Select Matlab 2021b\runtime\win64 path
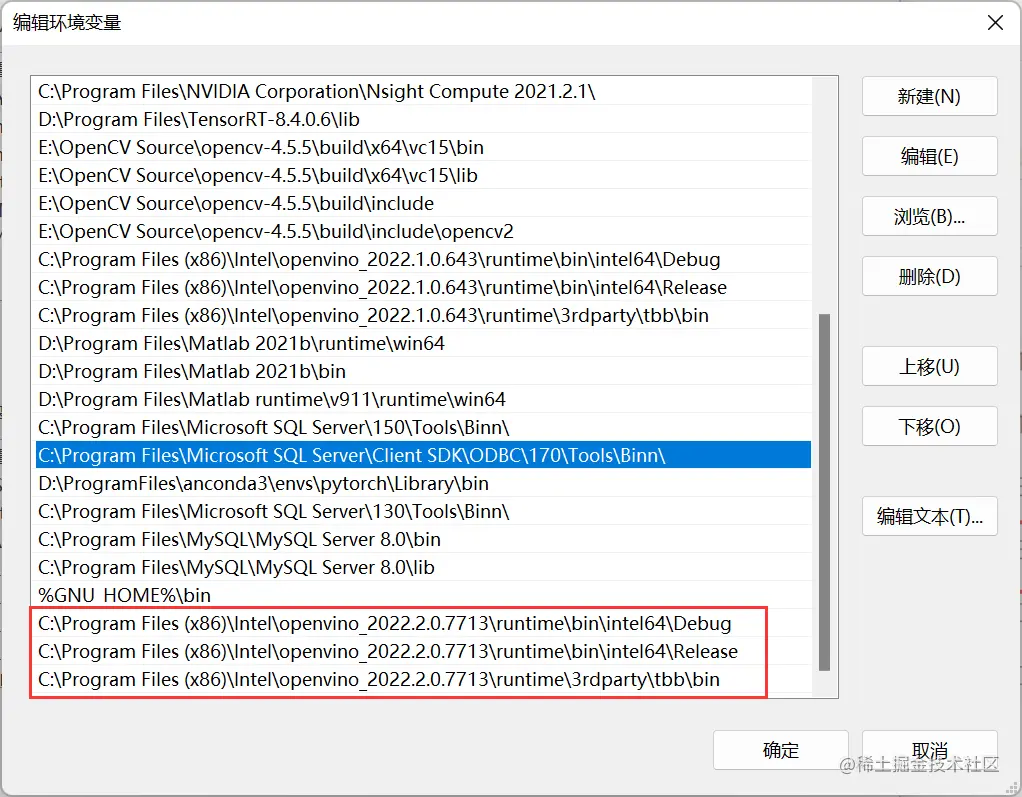The width and height of the screenshot is (1022, 797). [x=424, y=343]
